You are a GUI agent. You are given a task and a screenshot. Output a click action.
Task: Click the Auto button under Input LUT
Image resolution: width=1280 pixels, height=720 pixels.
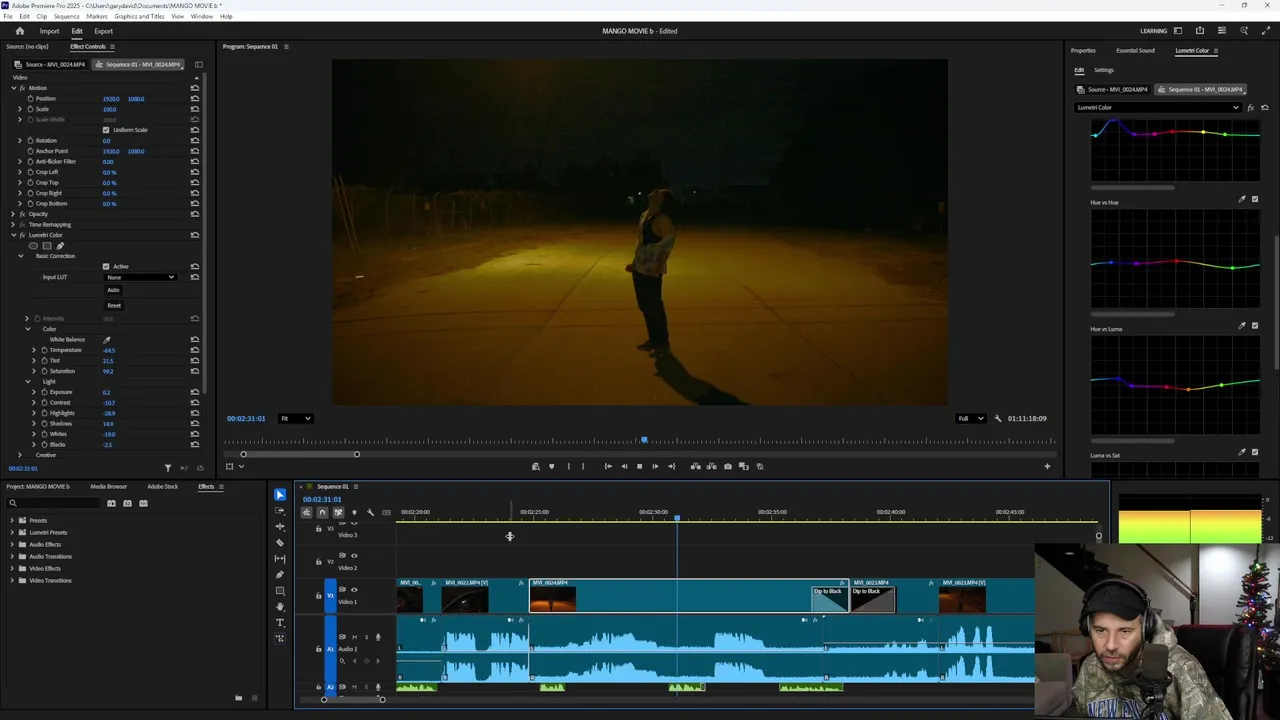click(x=113, y=290)
